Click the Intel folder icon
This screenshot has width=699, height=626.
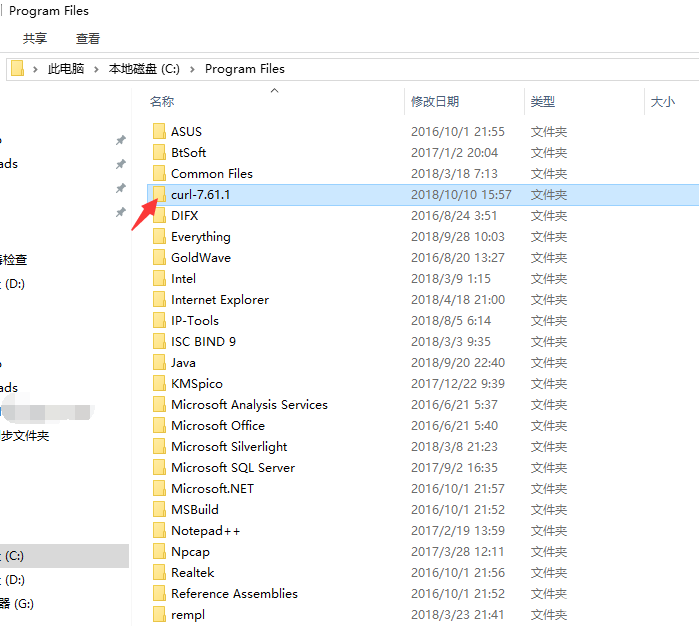click(159, 278)
